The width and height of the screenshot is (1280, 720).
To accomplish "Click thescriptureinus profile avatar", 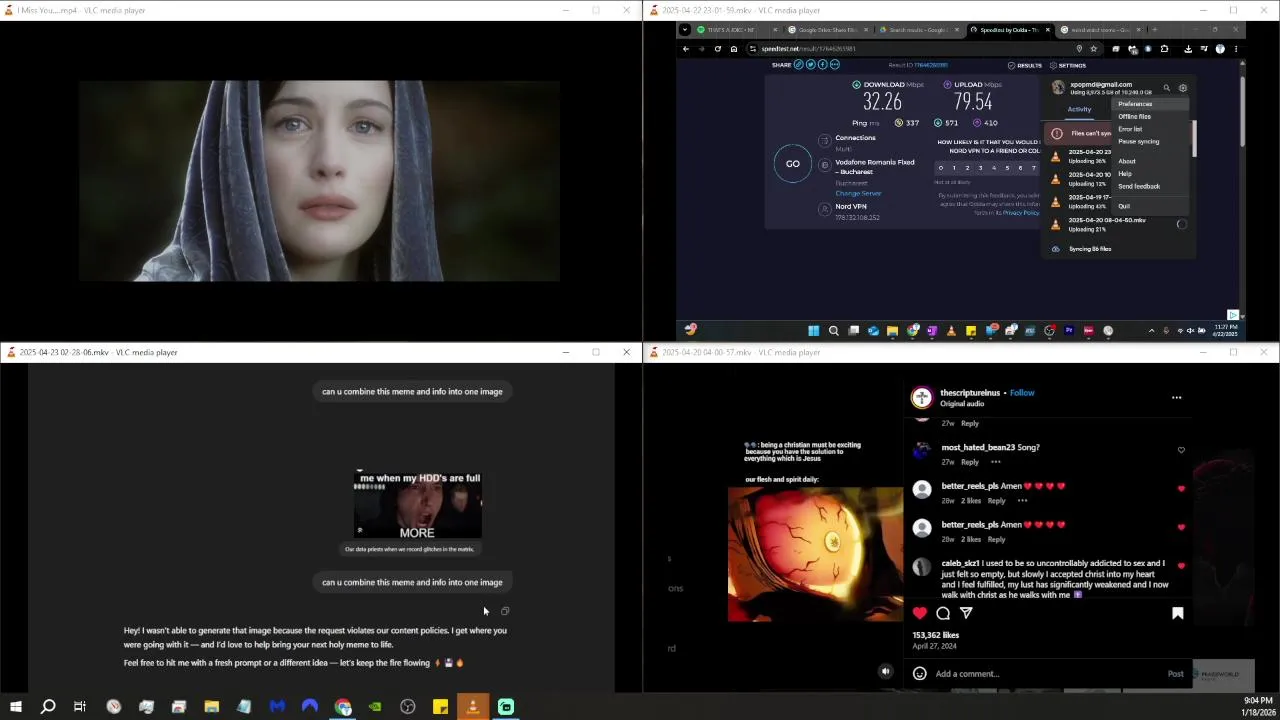I will 922,398.
